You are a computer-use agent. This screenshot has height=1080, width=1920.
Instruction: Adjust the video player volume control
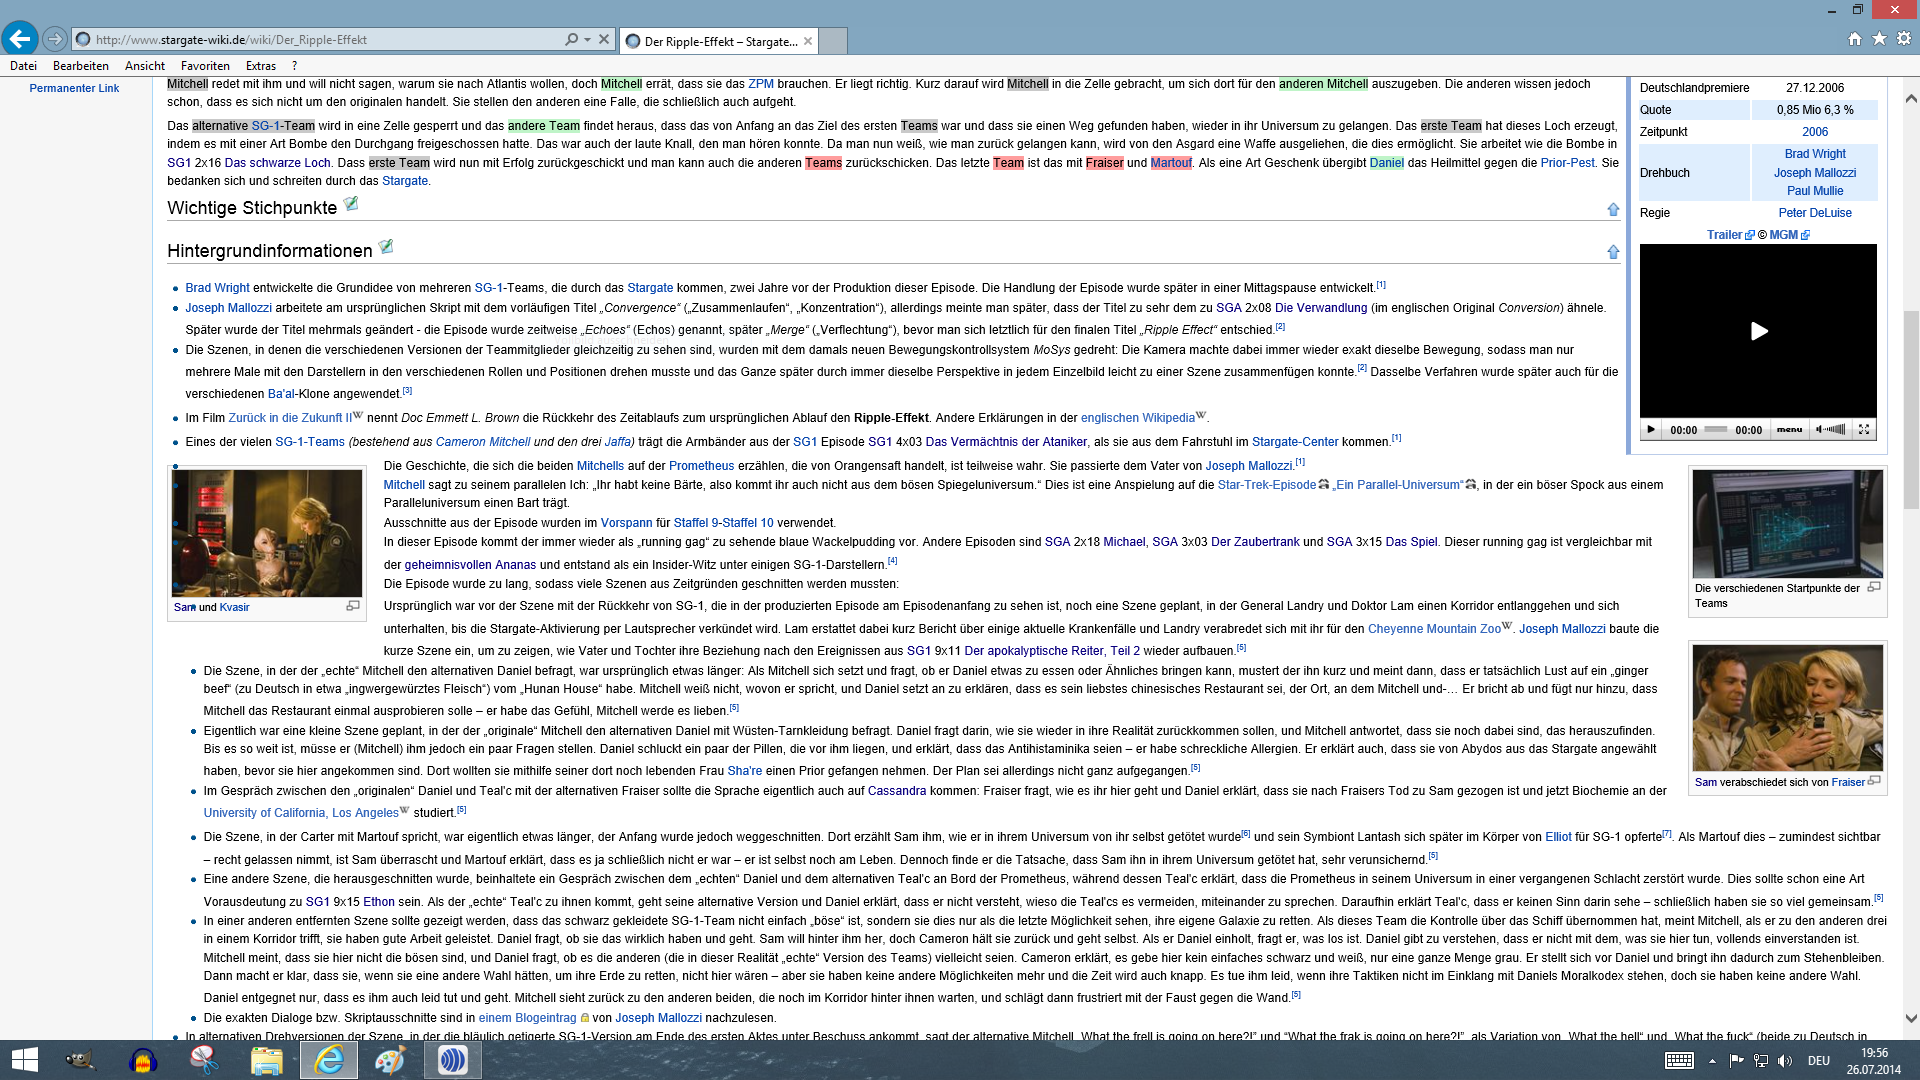pyautogui.click(x=1832, y=430)
